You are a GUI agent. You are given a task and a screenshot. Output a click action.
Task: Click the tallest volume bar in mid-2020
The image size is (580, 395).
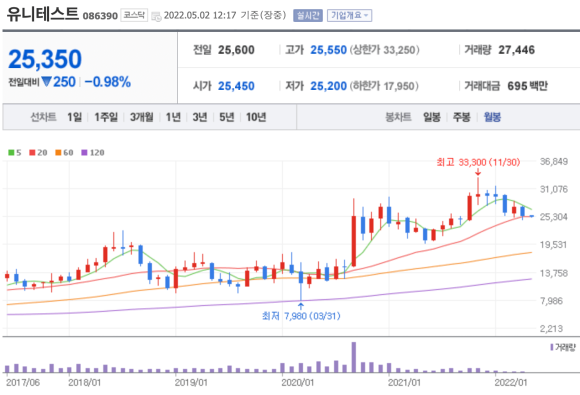tap(354, 357)
